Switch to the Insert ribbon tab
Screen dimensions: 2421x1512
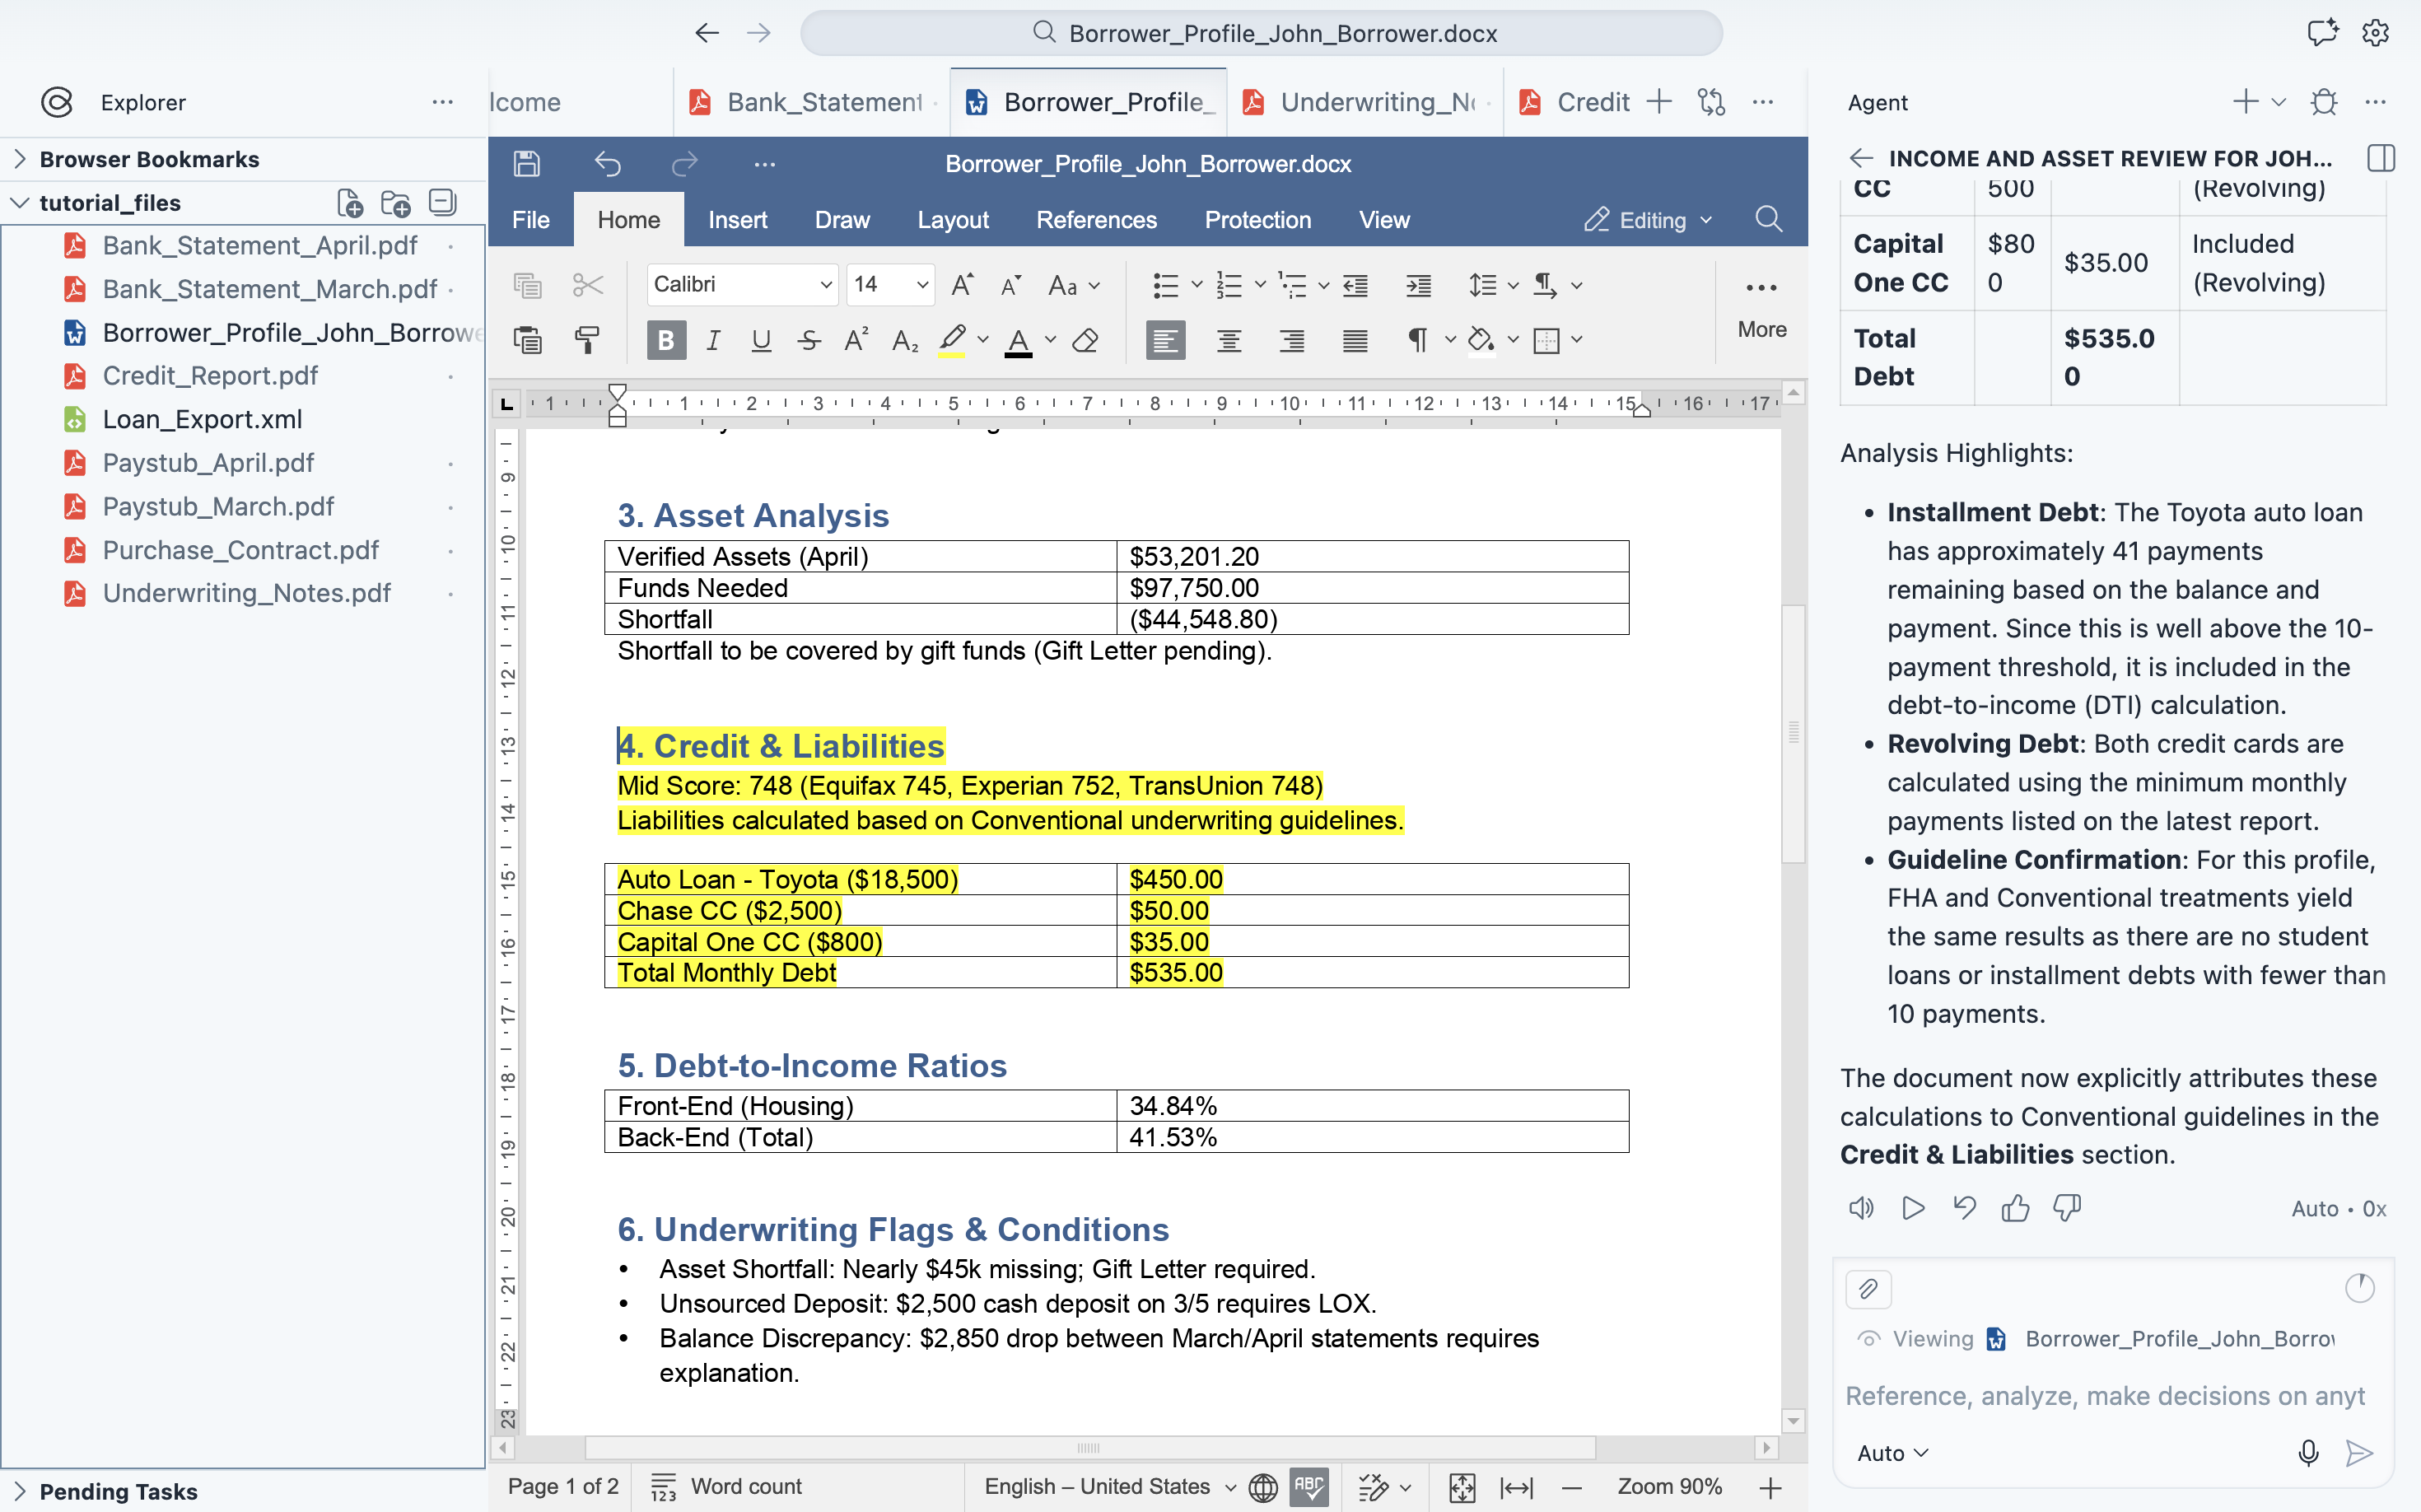point(737,219)
